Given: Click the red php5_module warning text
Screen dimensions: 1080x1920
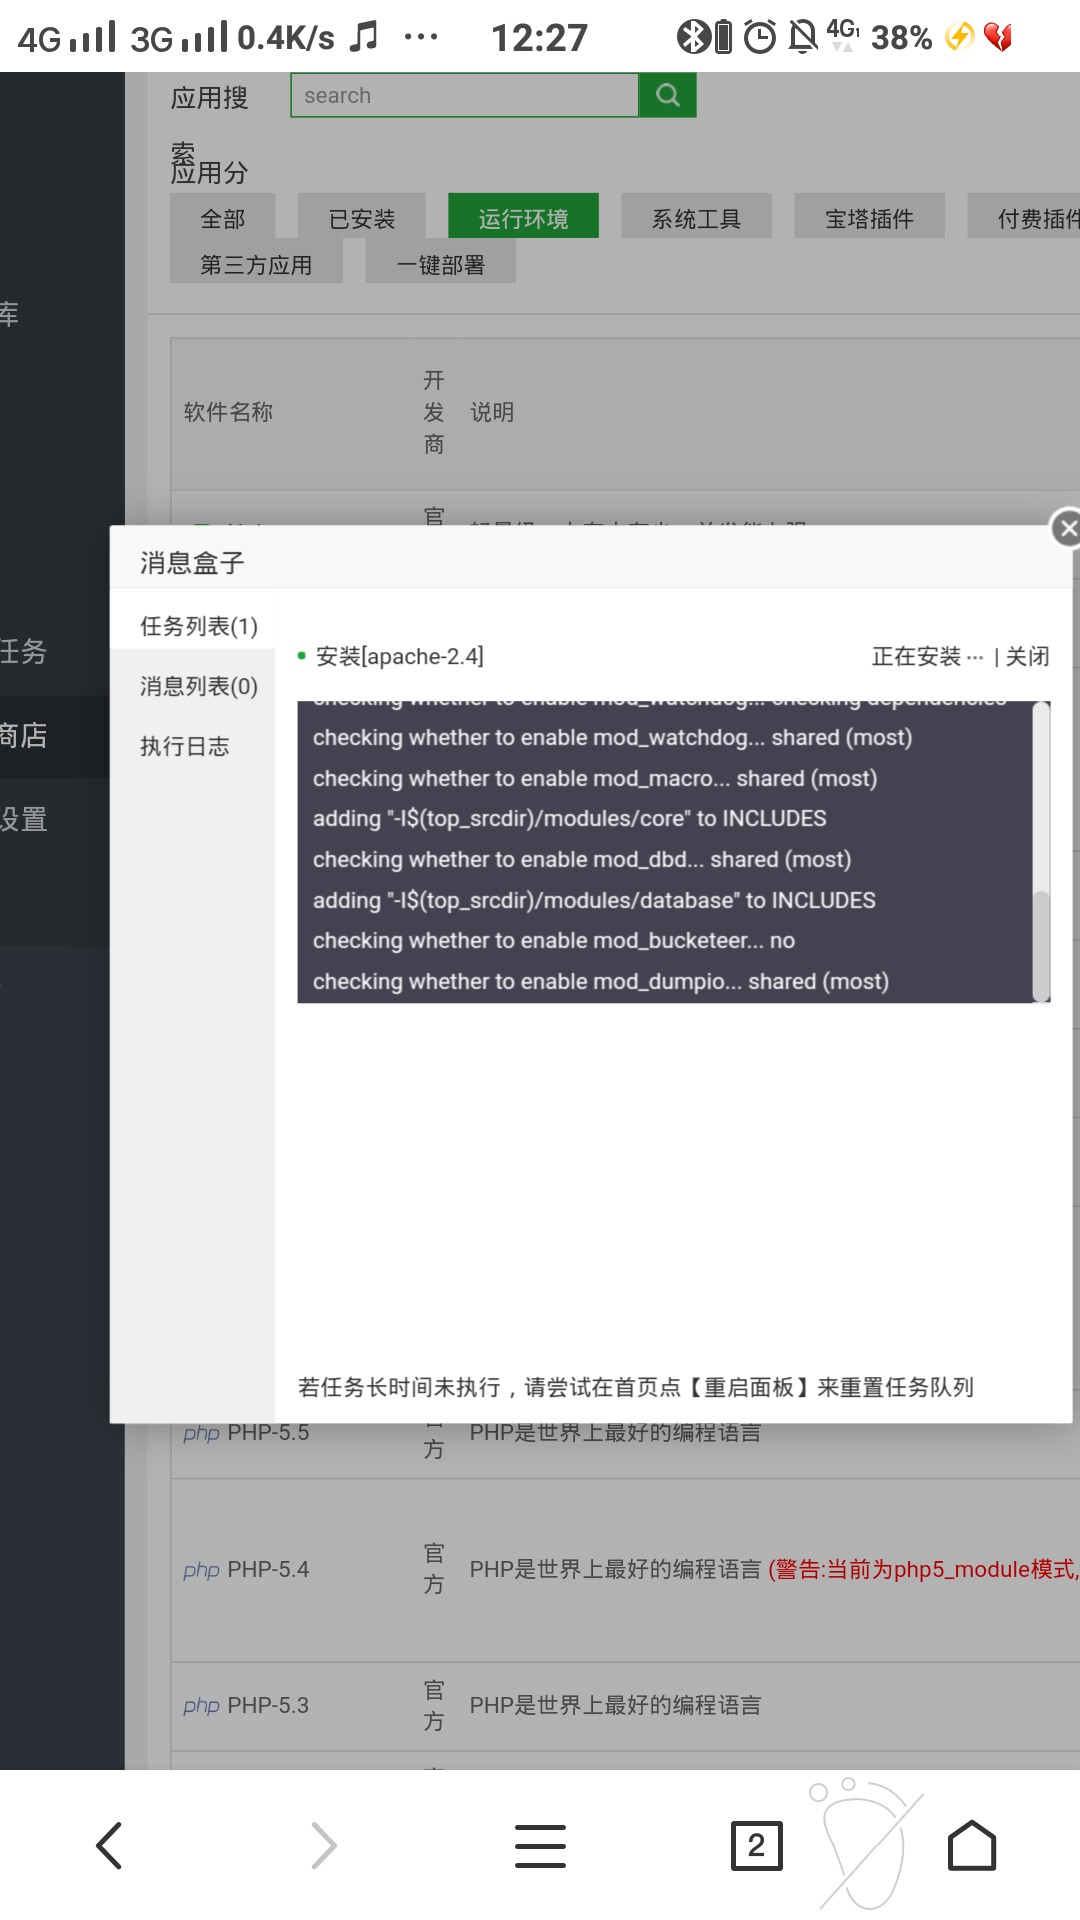Looking at the screenshot, I should tap(923, 1569).
